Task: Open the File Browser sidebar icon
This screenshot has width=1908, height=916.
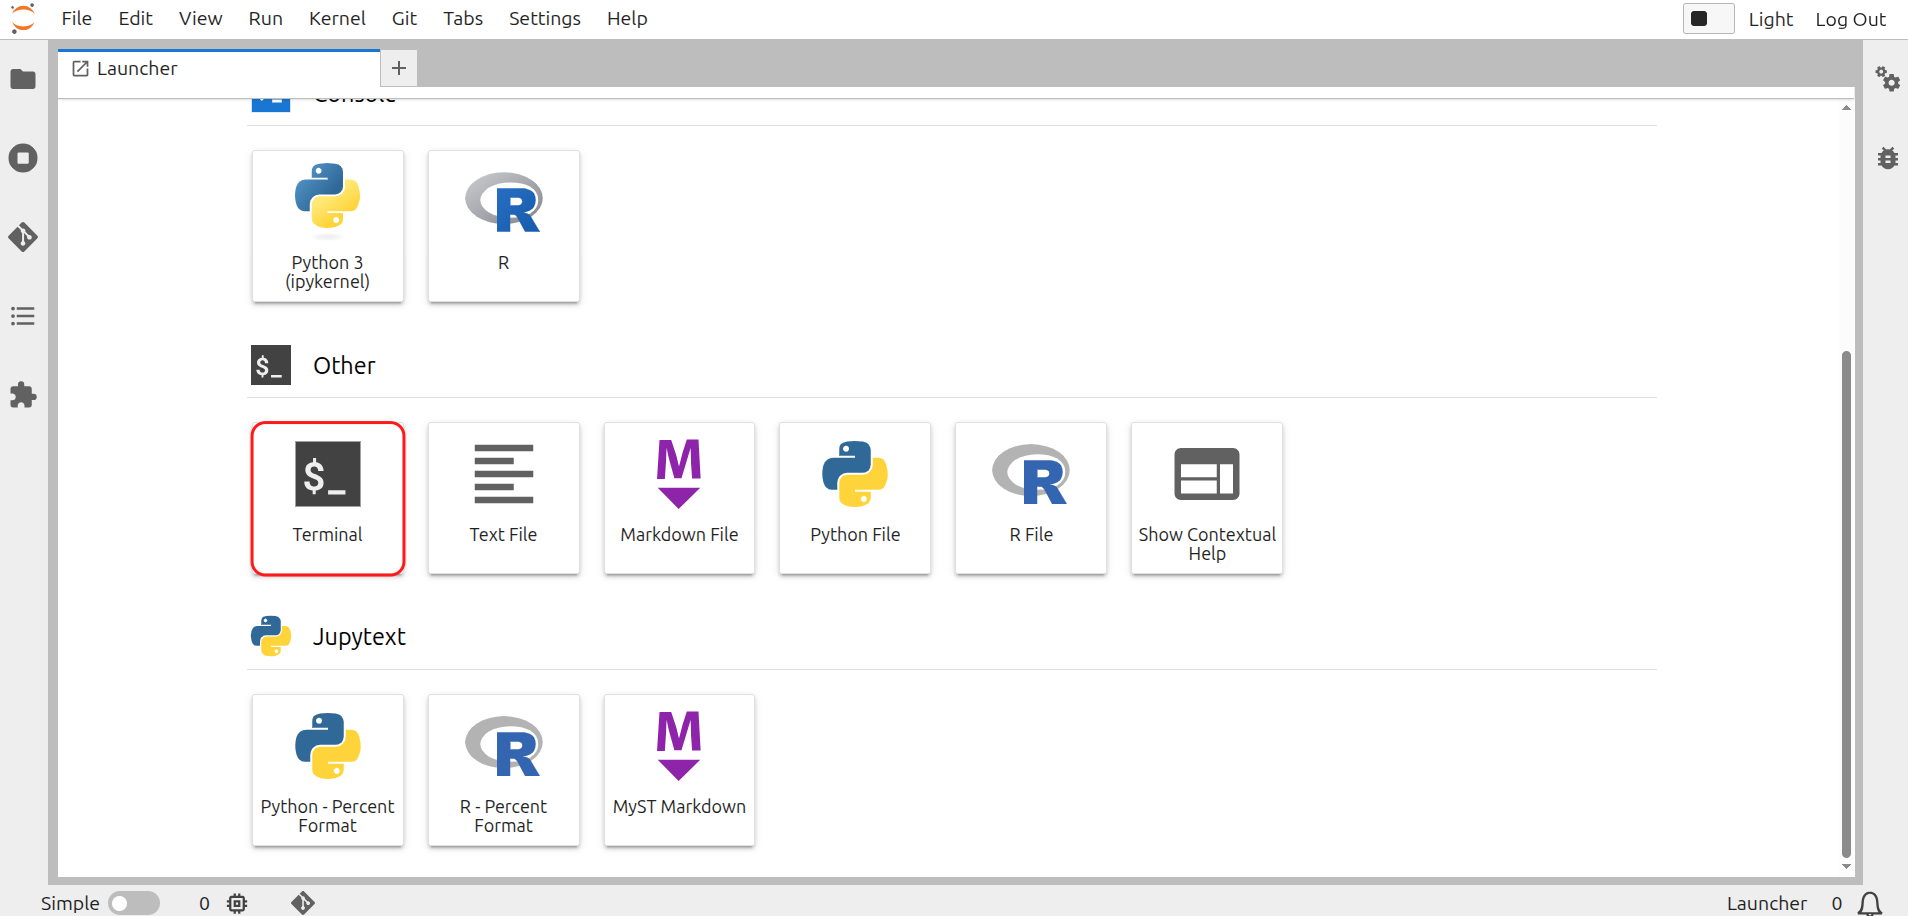Action: [x=23, y=79]
